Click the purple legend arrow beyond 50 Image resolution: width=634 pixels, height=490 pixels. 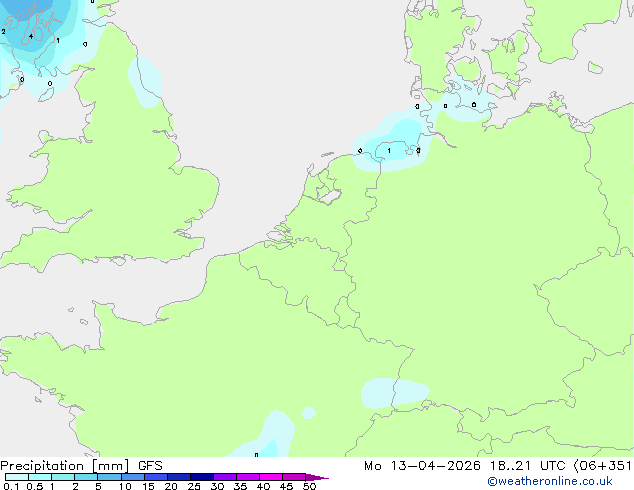coord(317,477)
